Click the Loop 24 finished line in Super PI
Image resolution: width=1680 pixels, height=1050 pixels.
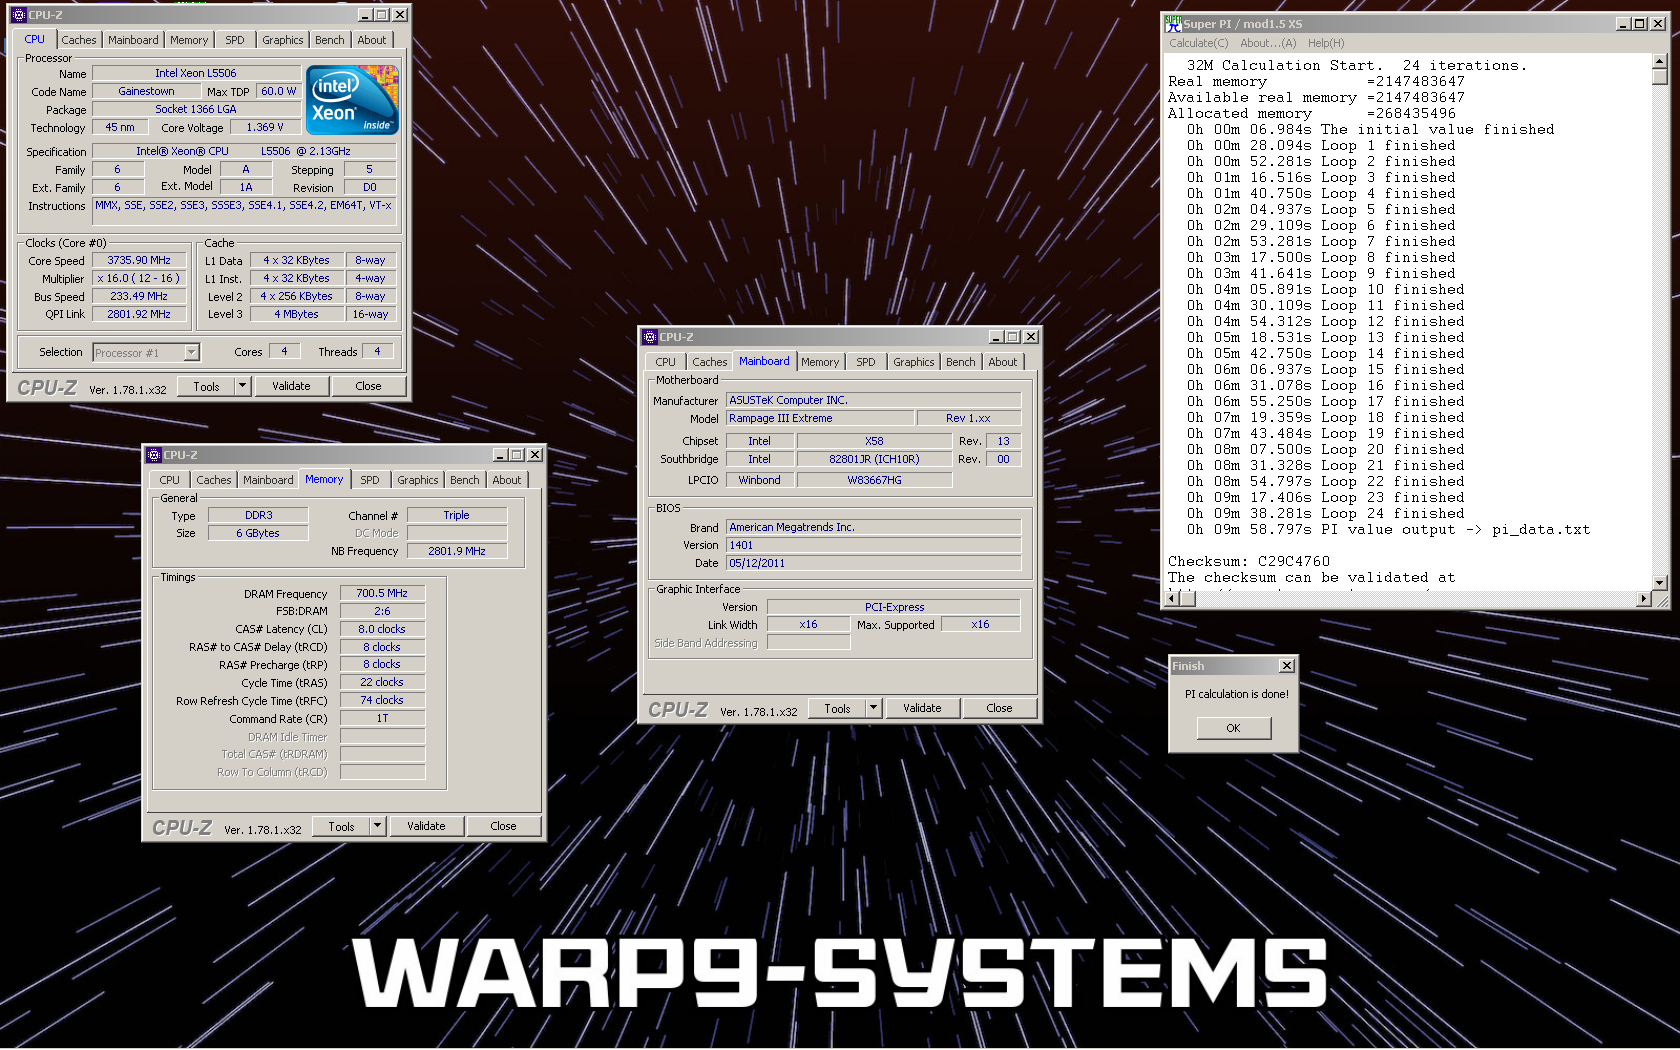[1326, 513]
